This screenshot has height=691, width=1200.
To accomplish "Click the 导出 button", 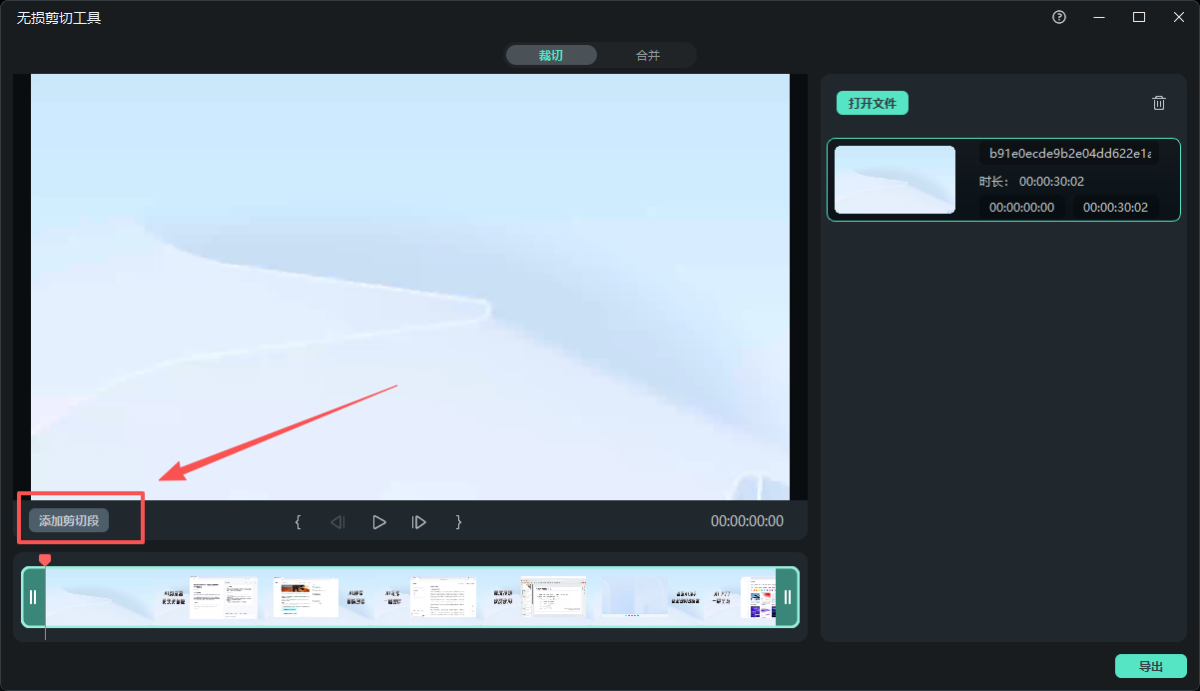I will (1150, 667).
